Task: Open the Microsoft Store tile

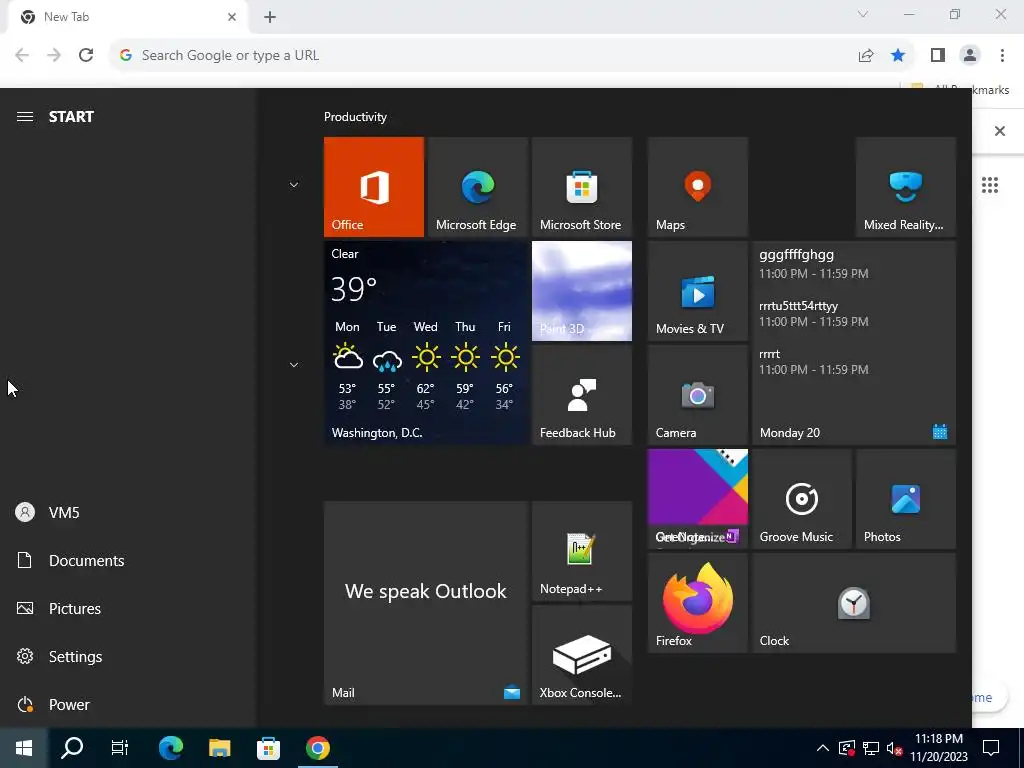Action: 582,187
